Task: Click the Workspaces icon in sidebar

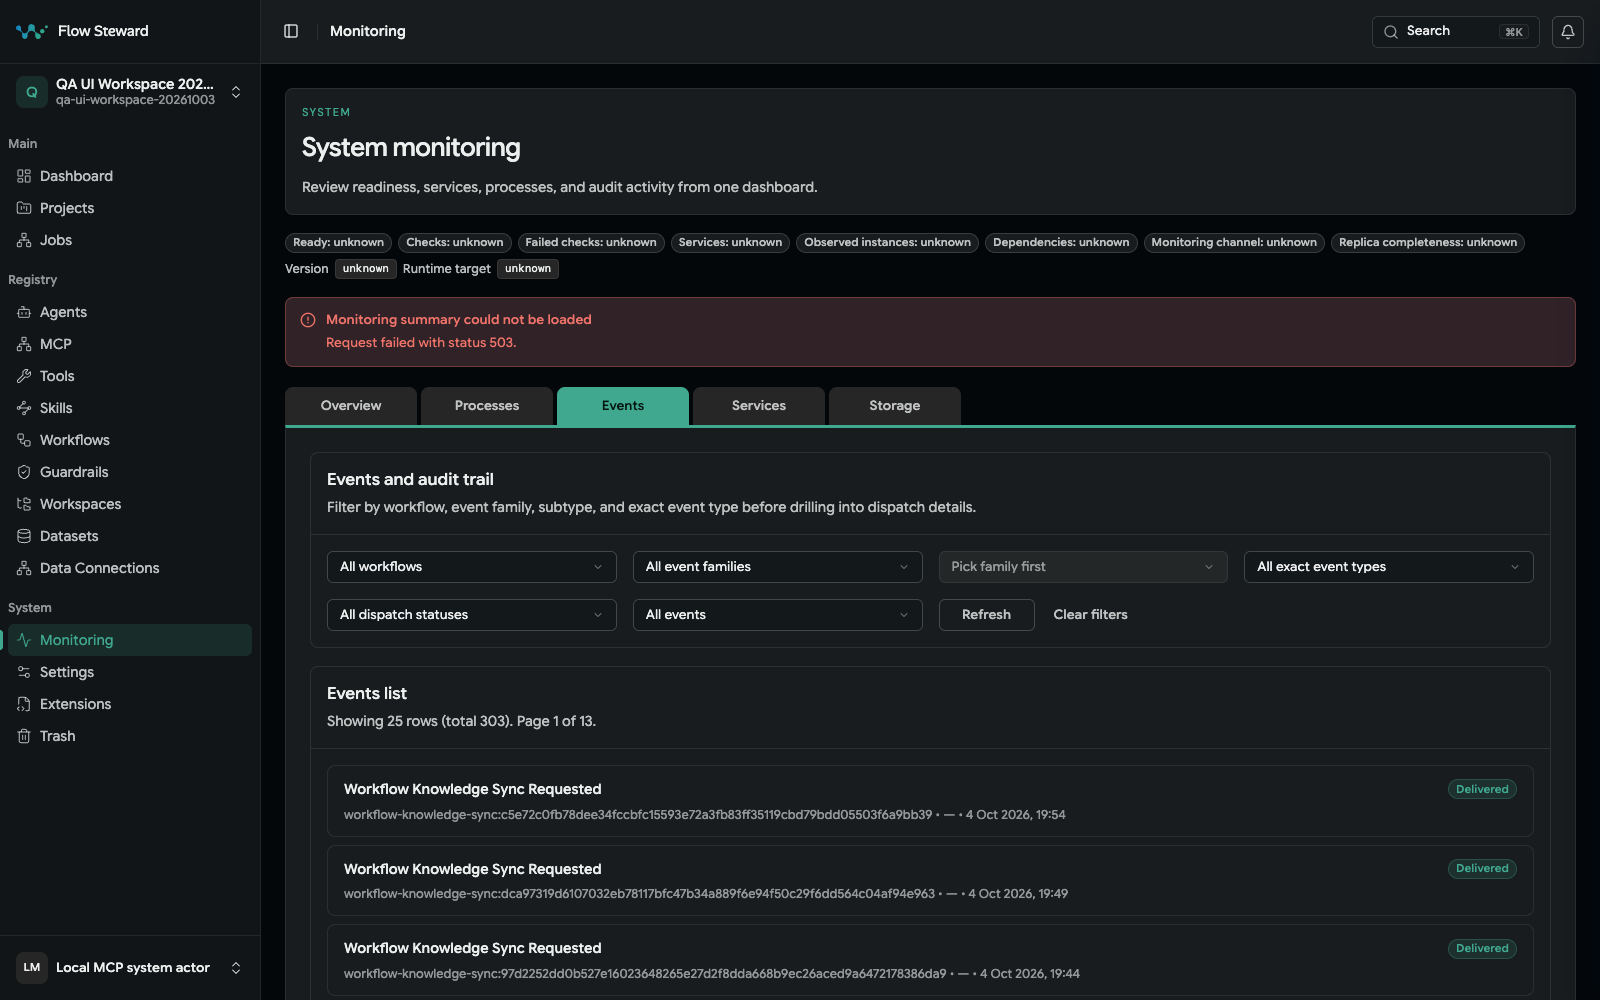Action: coord(24,504)
